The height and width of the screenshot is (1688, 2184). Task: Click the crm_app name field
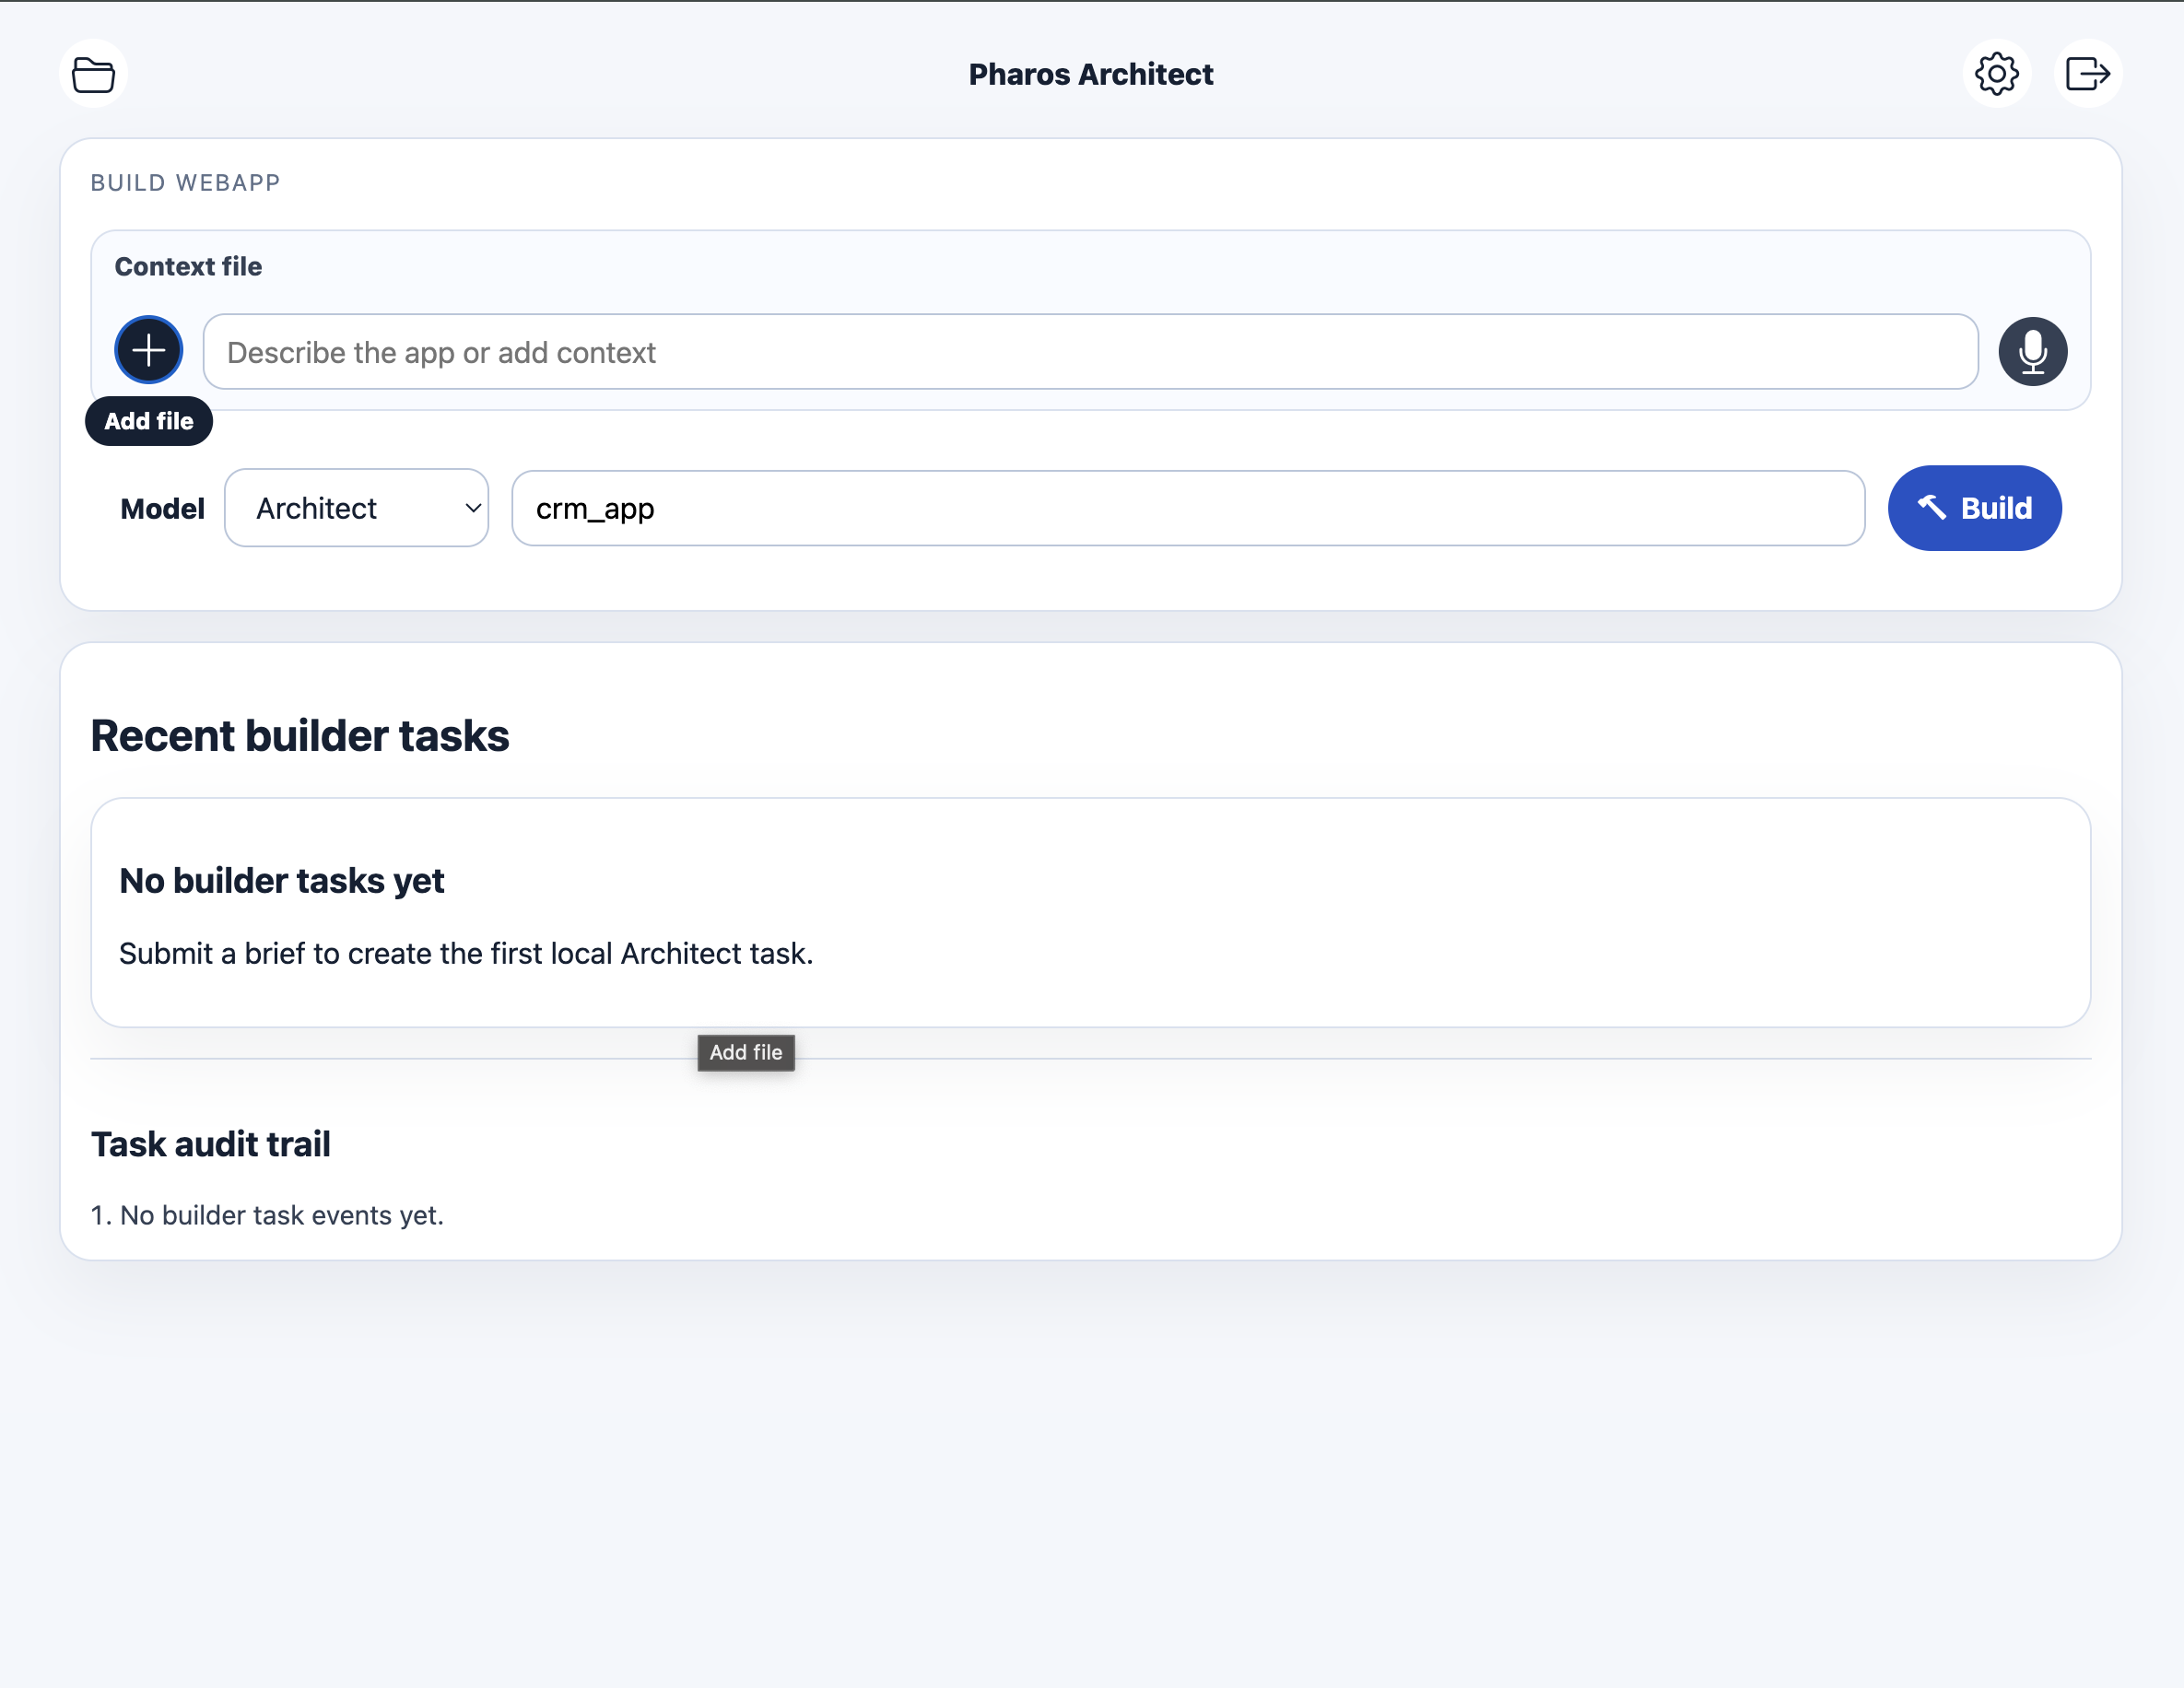(1188, 508)
